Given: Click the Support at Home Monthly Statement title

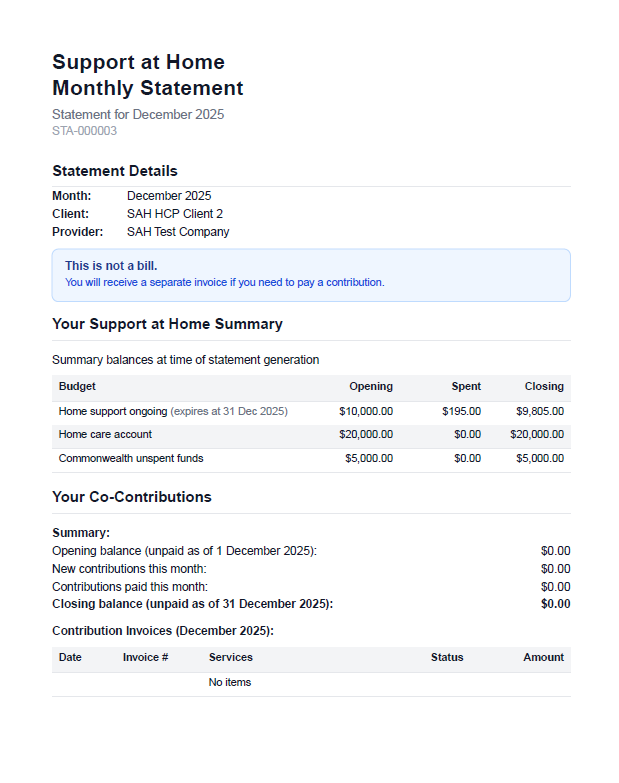Looking at the screenshot, I should coord(148,75).
